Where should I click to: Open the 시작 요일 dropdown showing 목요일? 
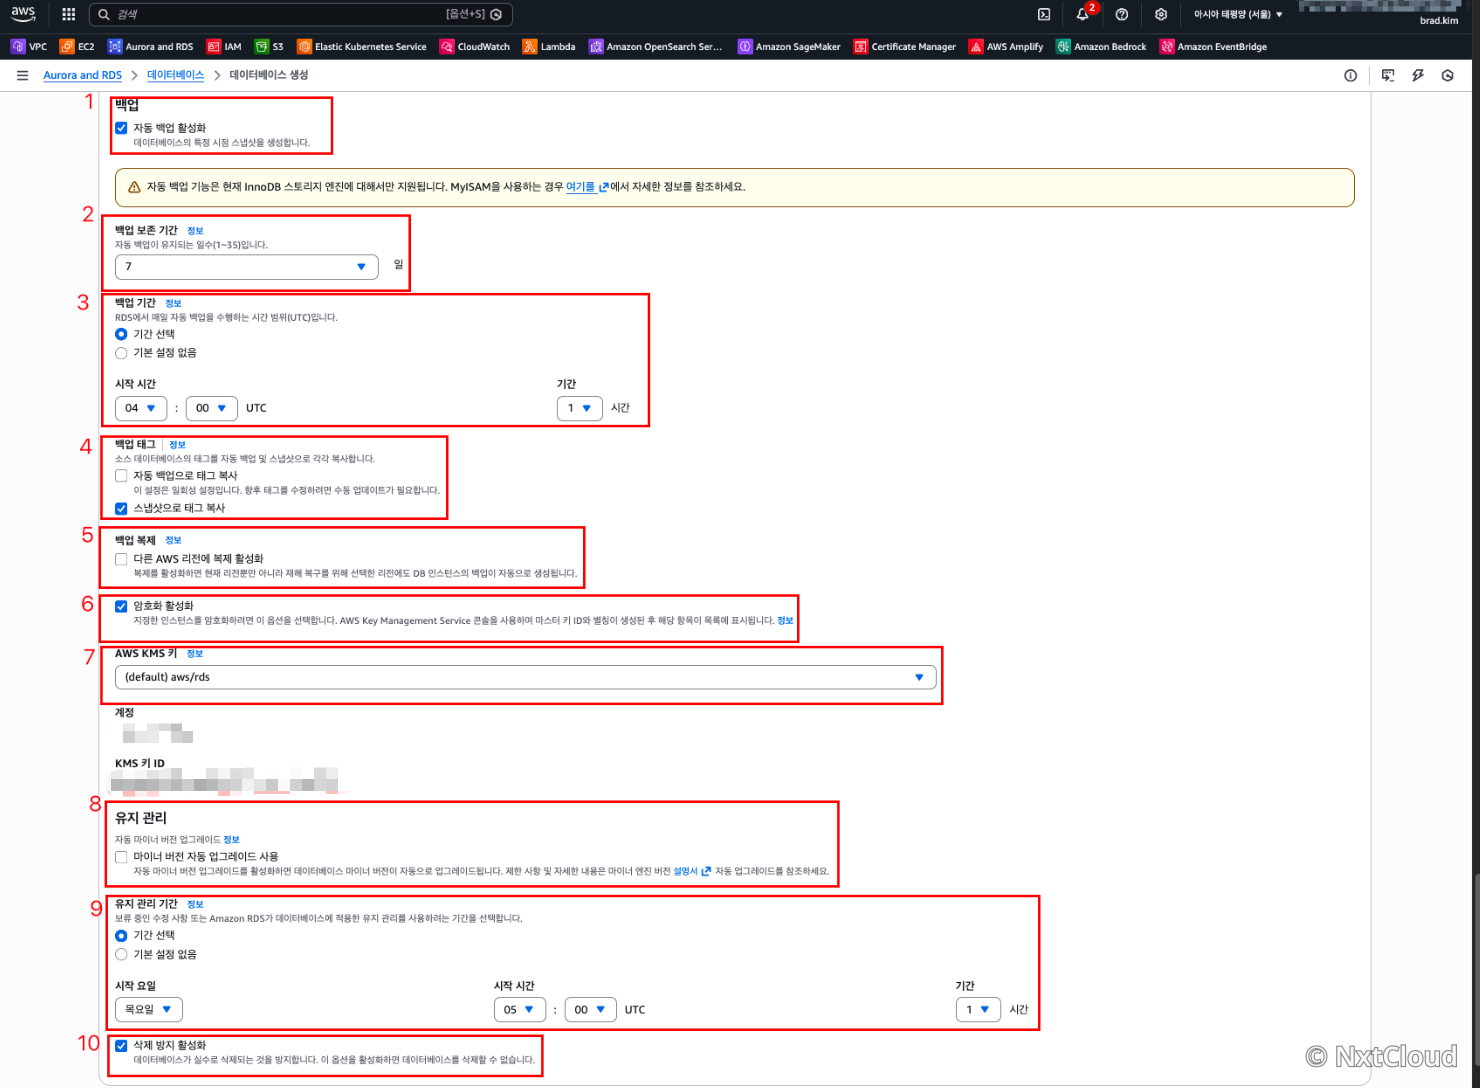tap(149, 1010)
